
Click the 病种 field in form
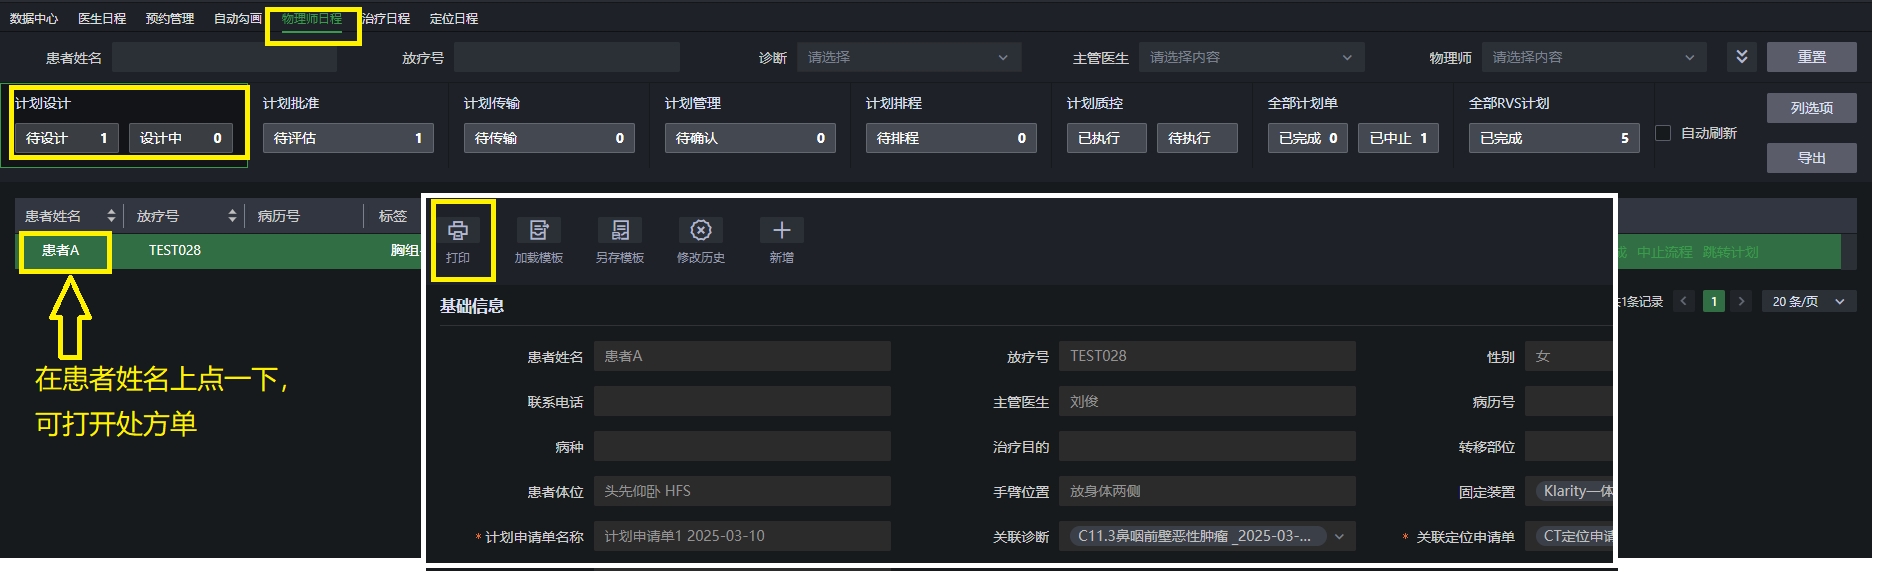coord(742,446)
